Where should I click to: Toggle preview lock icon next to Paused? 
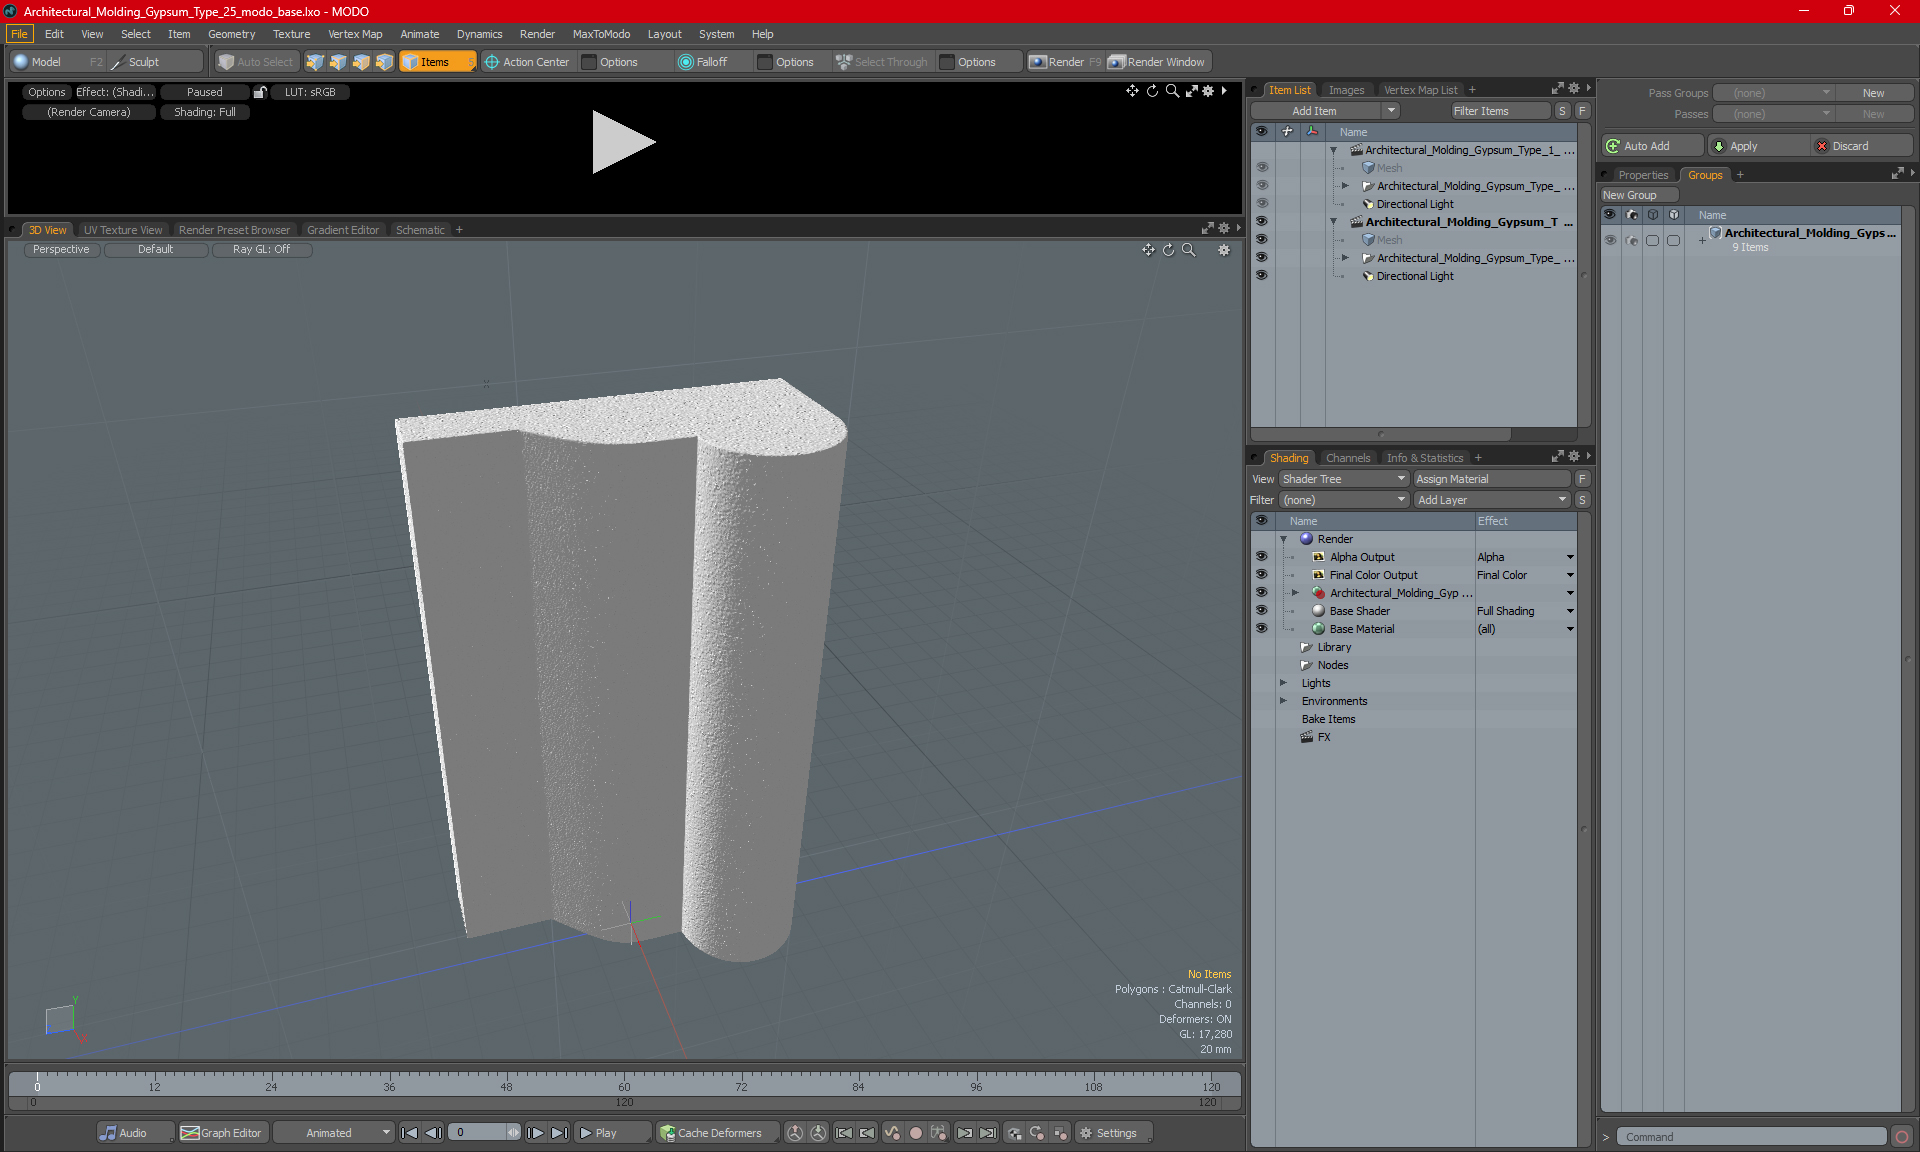(x=260, y=92)
